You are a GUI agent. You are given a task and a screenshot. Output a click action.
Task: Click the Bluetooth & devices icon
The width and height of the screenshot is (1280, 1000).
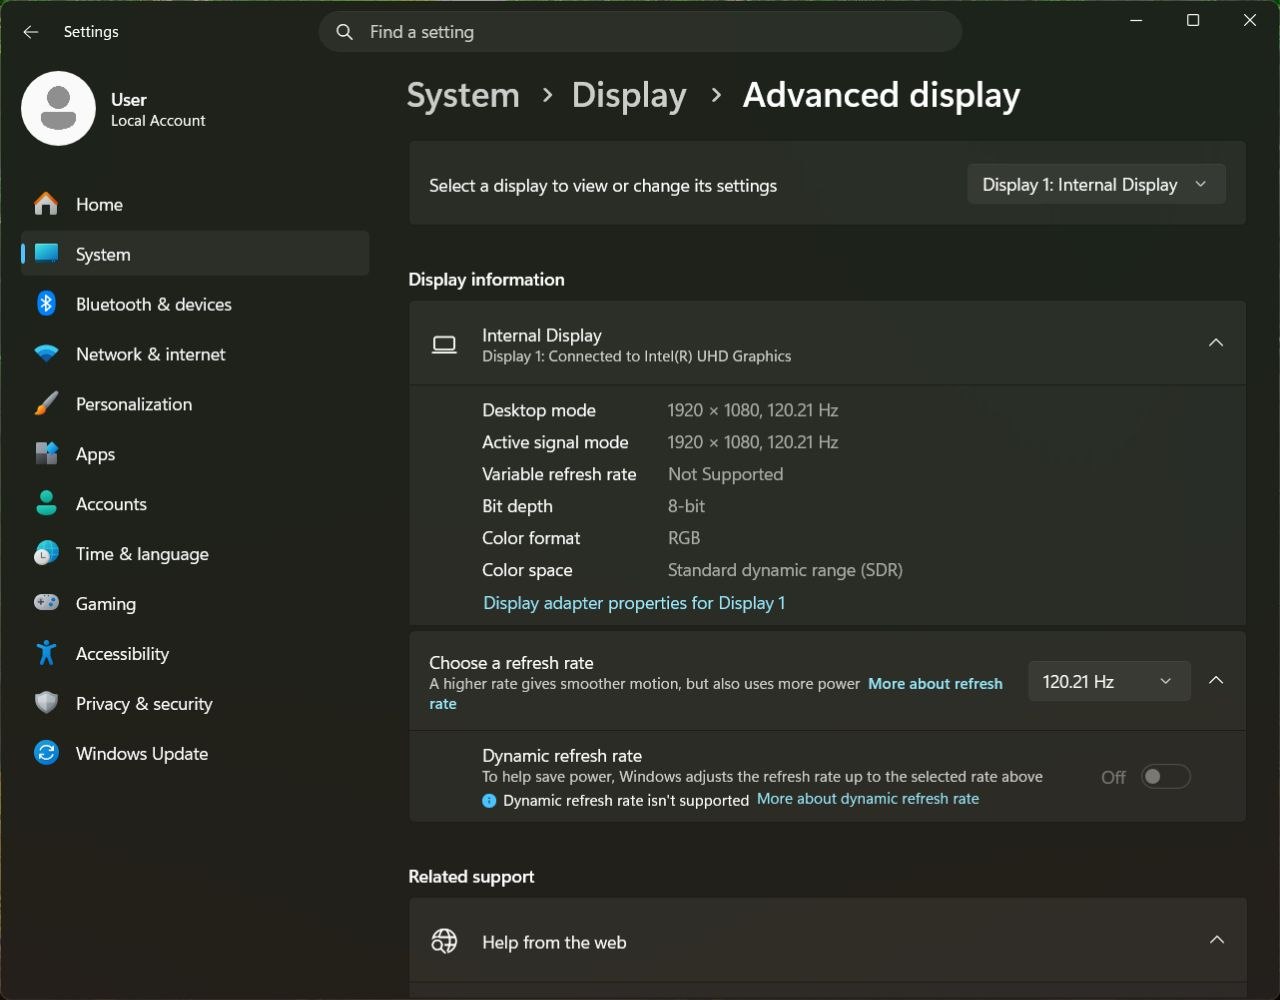click(46, 304)
